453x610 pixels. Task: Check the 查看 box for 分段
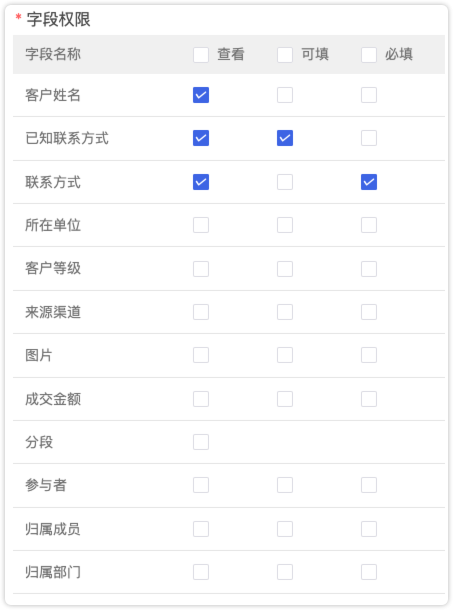[x=201, y=442]
